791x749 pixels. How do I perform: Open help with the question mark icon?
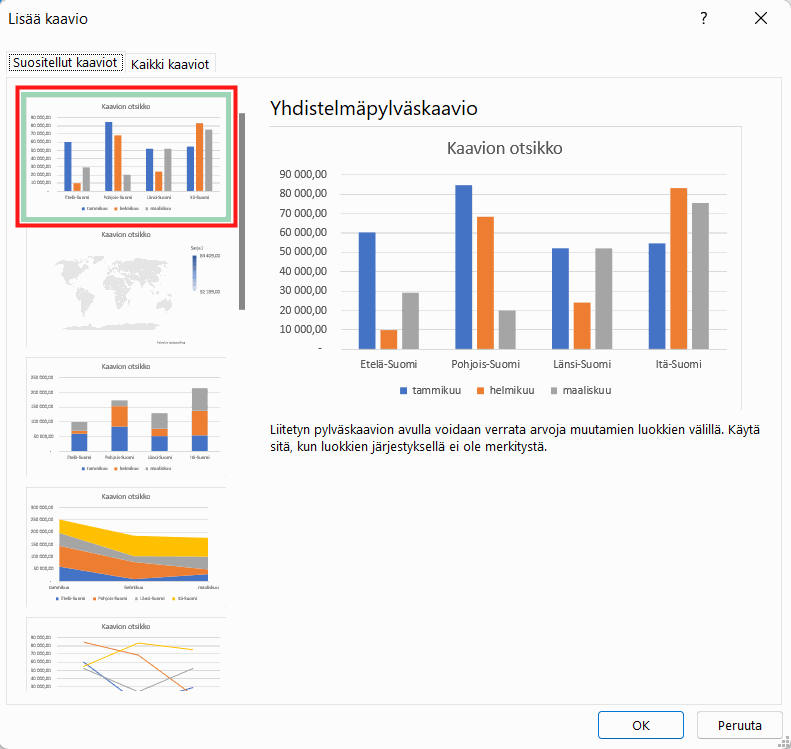pos(704,19)
